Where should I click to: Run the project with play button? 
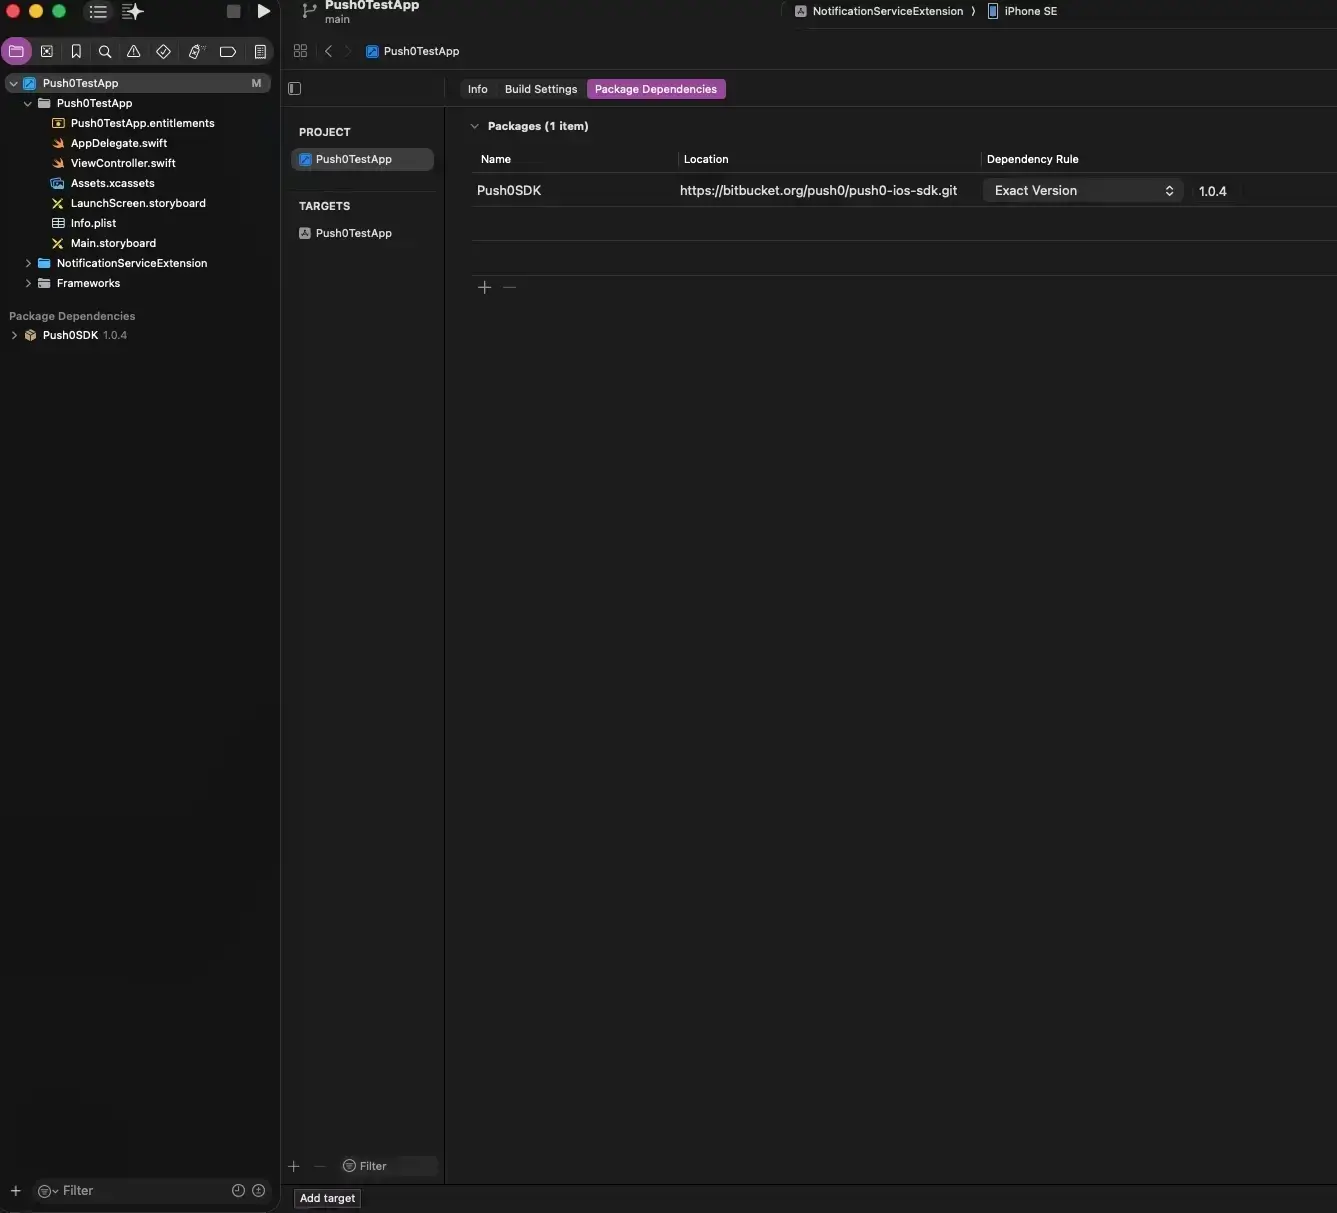(264, 11)
